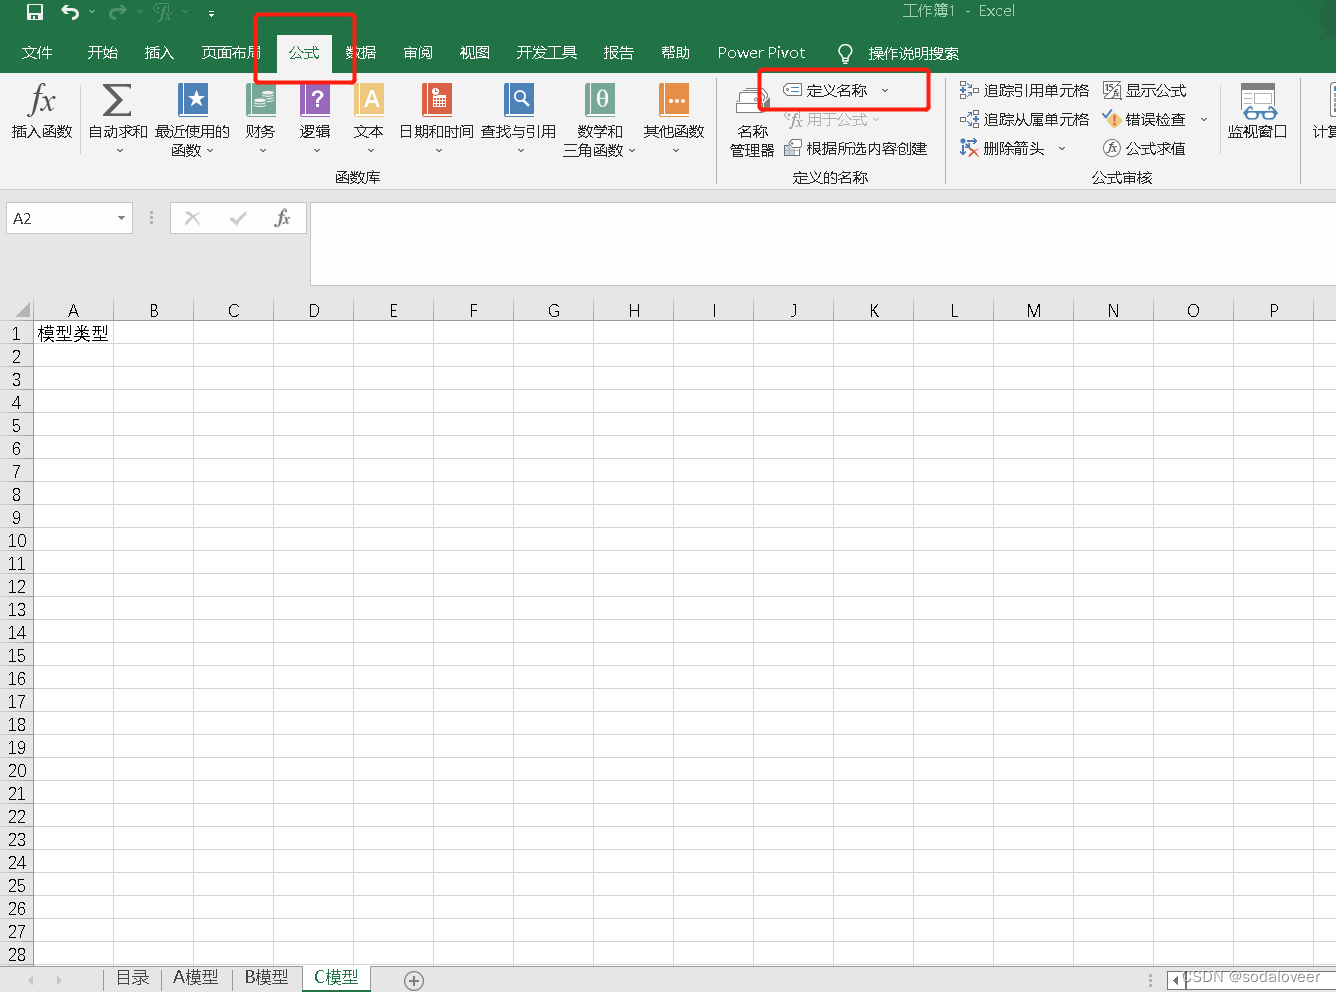The image size is (1336, 992).
Task: Click in the formula bar input area
Action: point(822,244)
